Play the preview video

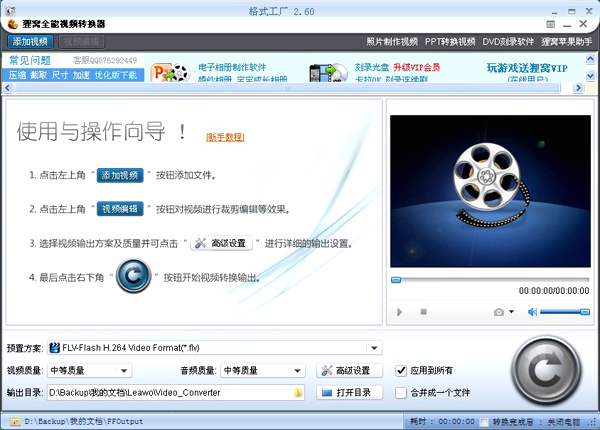[399, 312]
